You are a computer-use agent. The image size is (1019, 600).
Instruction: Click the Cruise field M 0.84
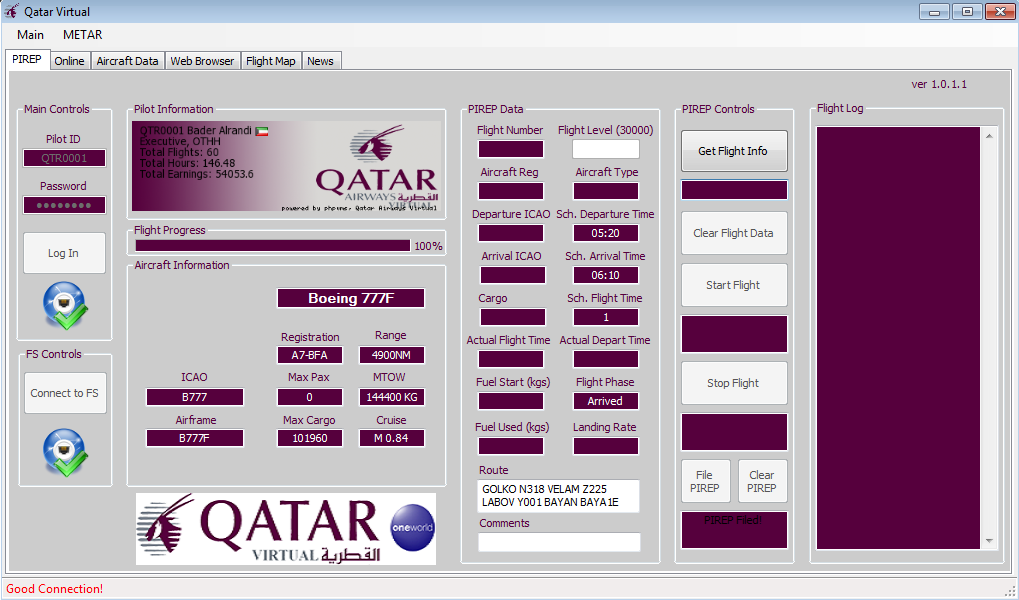(x=392, y=438)
